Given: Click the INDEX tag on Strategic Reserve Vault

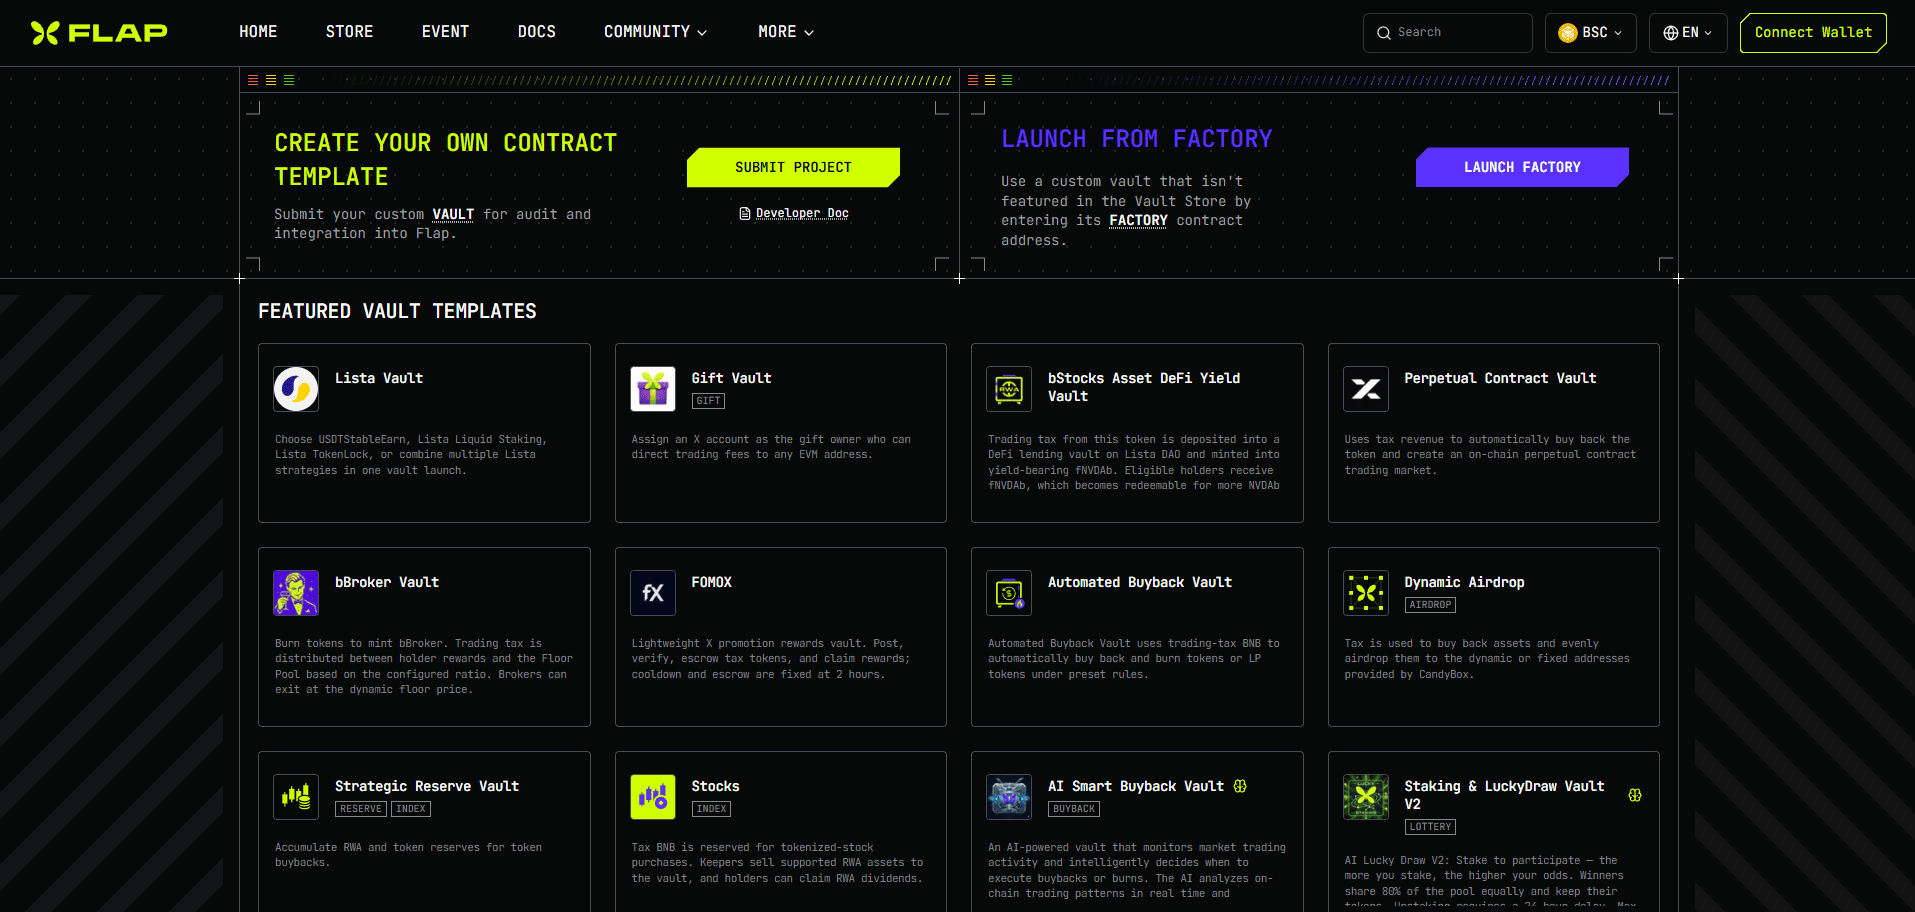Looking at the screenshot, I should [411, 809].
